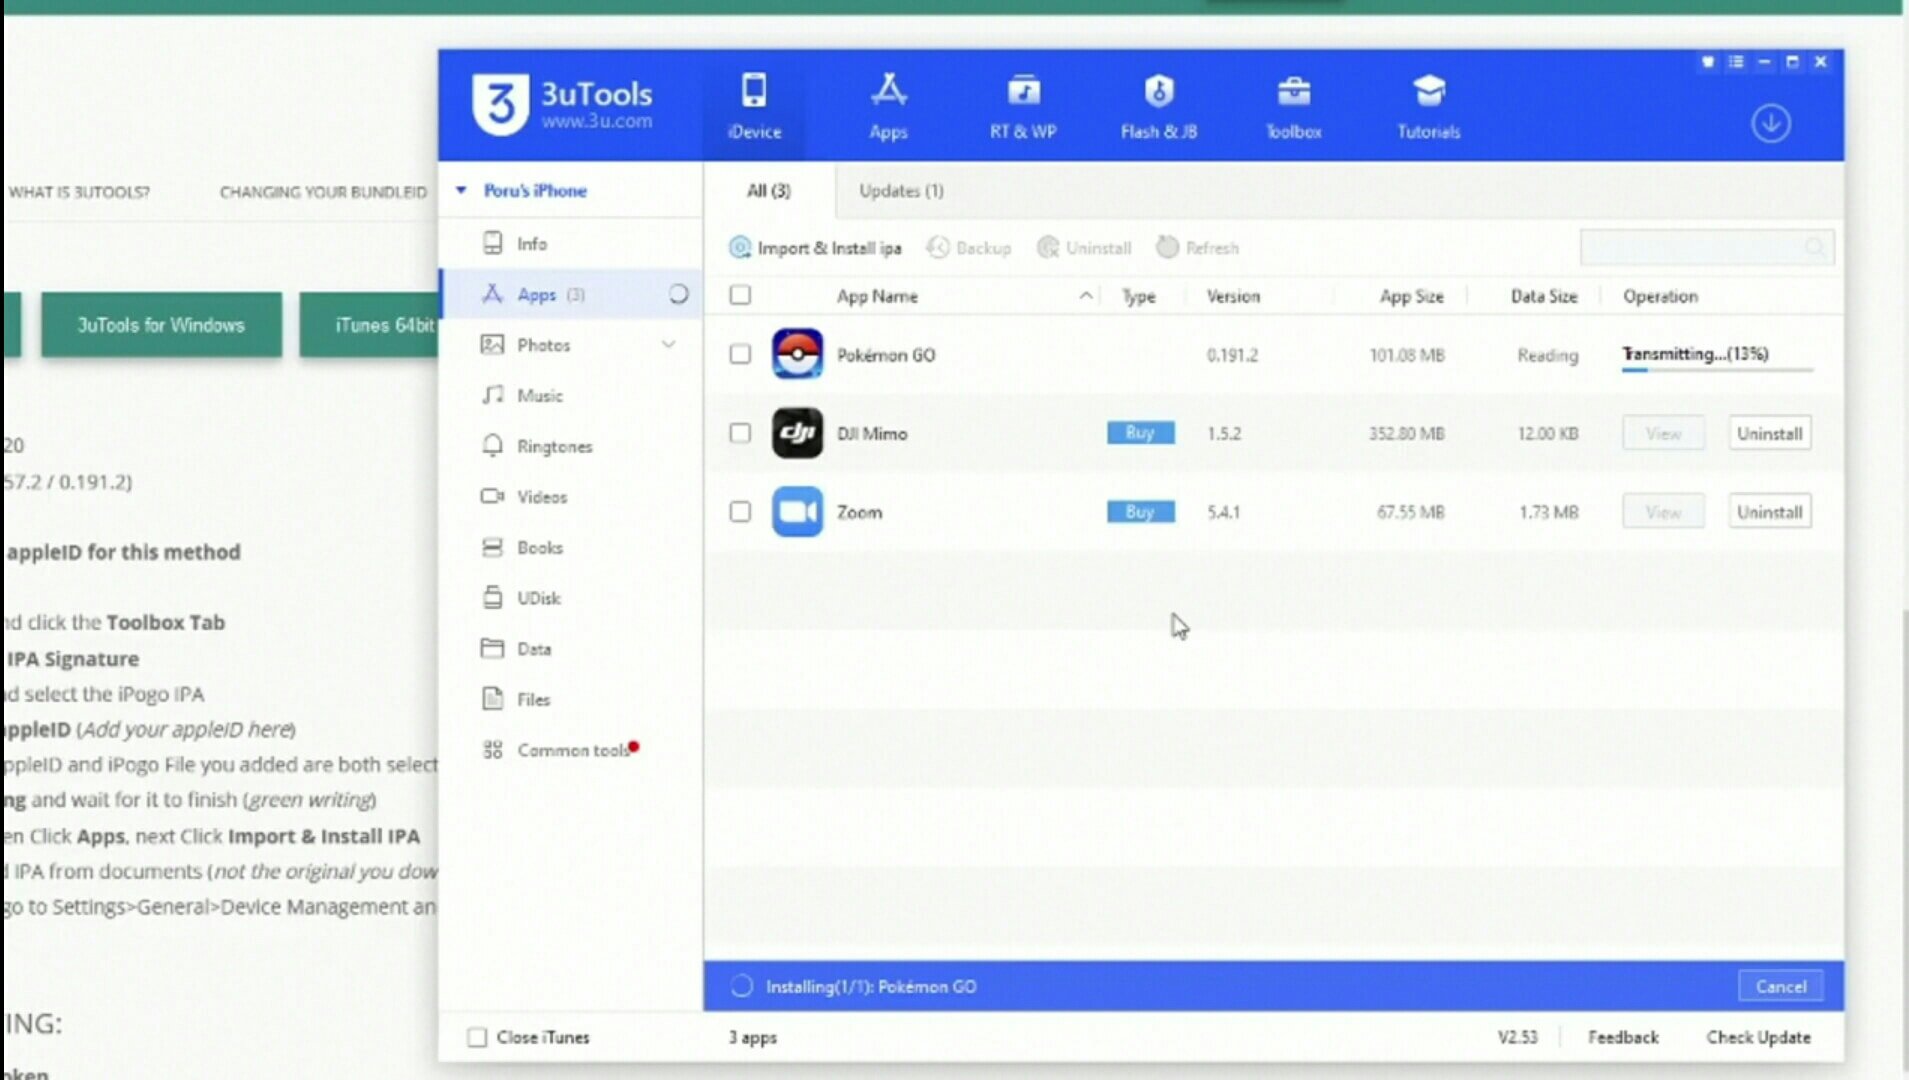Click the Feedback link
The image size is (1909, 1080).
coord(1622,1037)
